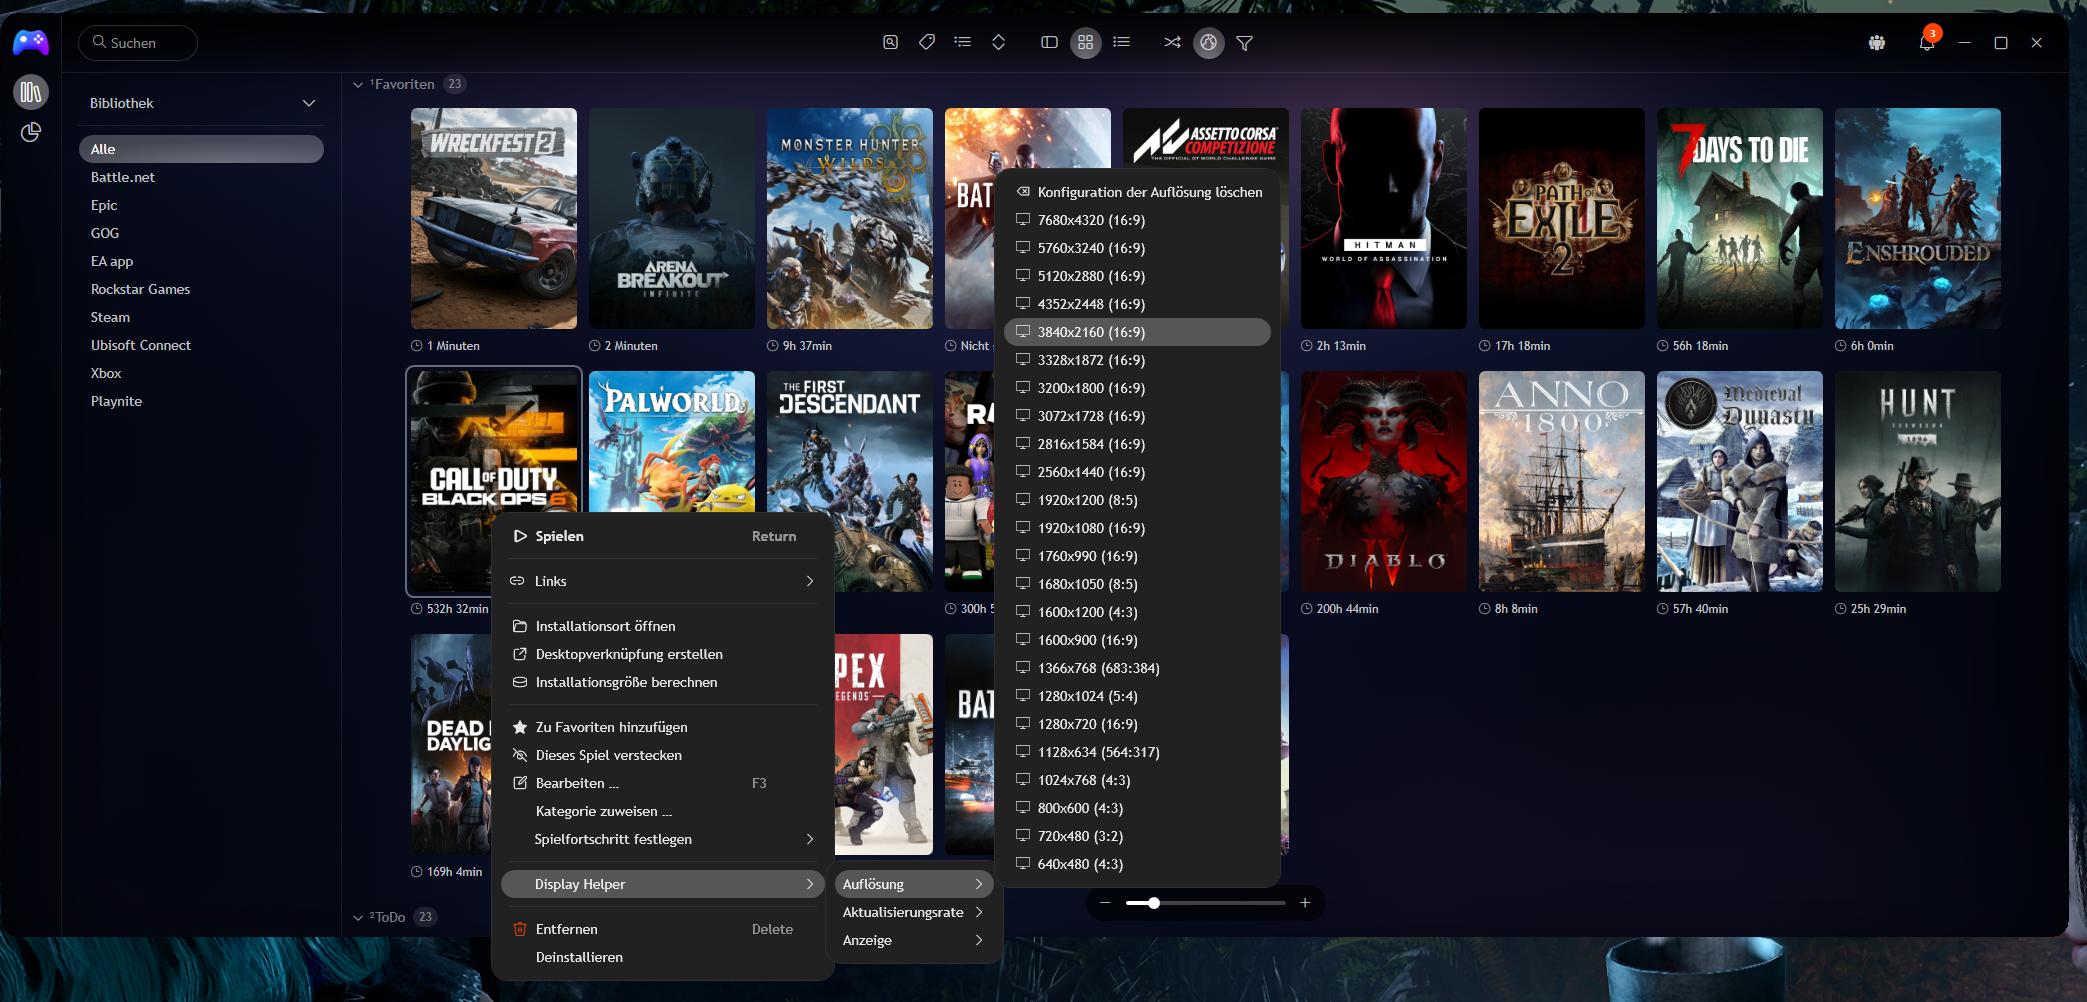Click the zoom-out minus icon
The image size is (2087, 1002).
(x=1105, y=903)
